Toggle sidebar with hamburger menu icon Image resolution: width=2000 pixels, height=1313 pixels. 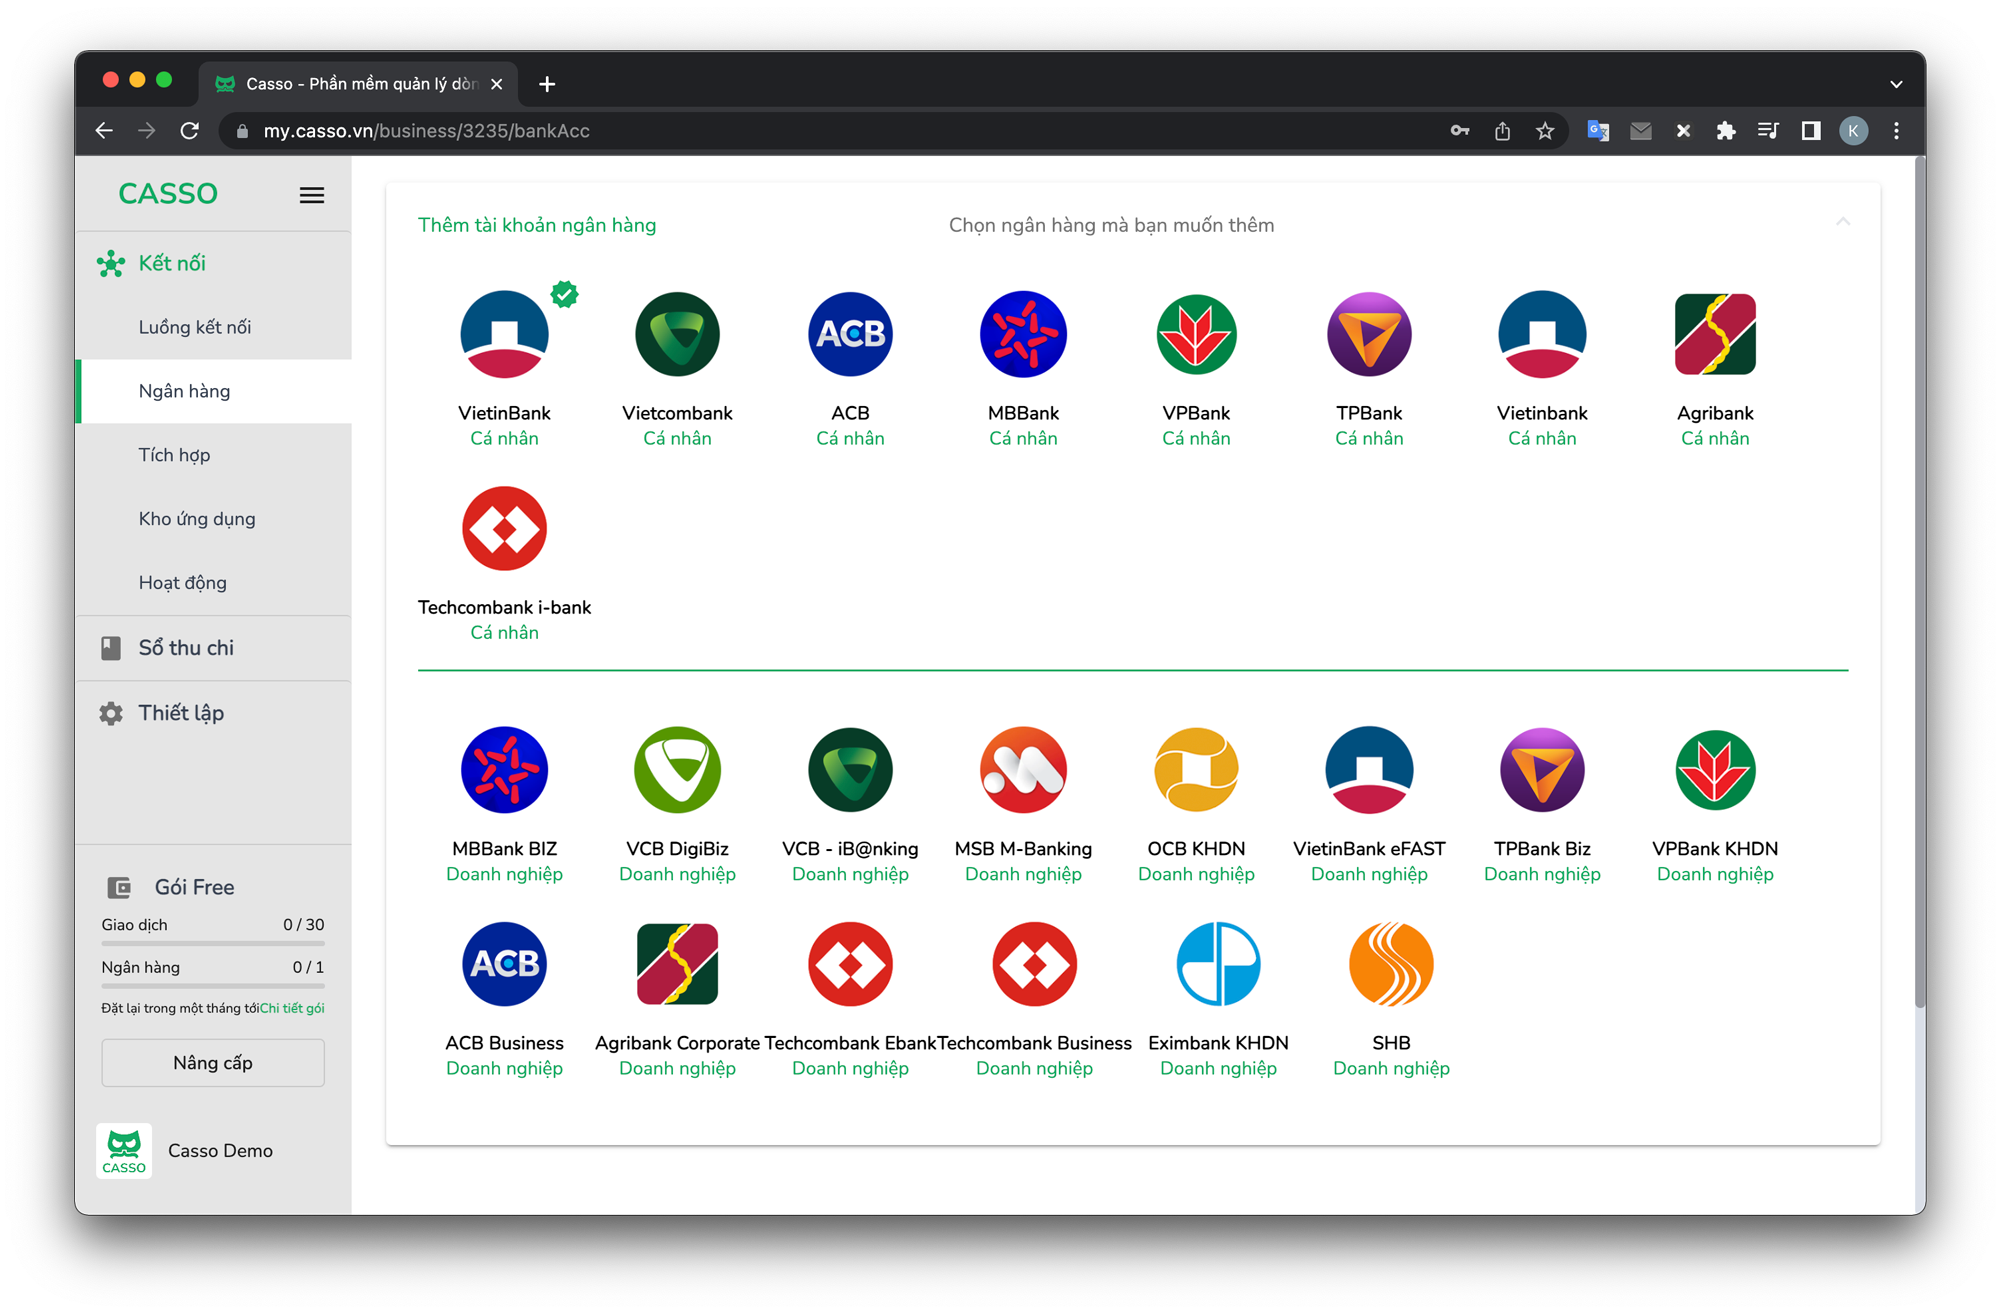(x=312, y=195)
